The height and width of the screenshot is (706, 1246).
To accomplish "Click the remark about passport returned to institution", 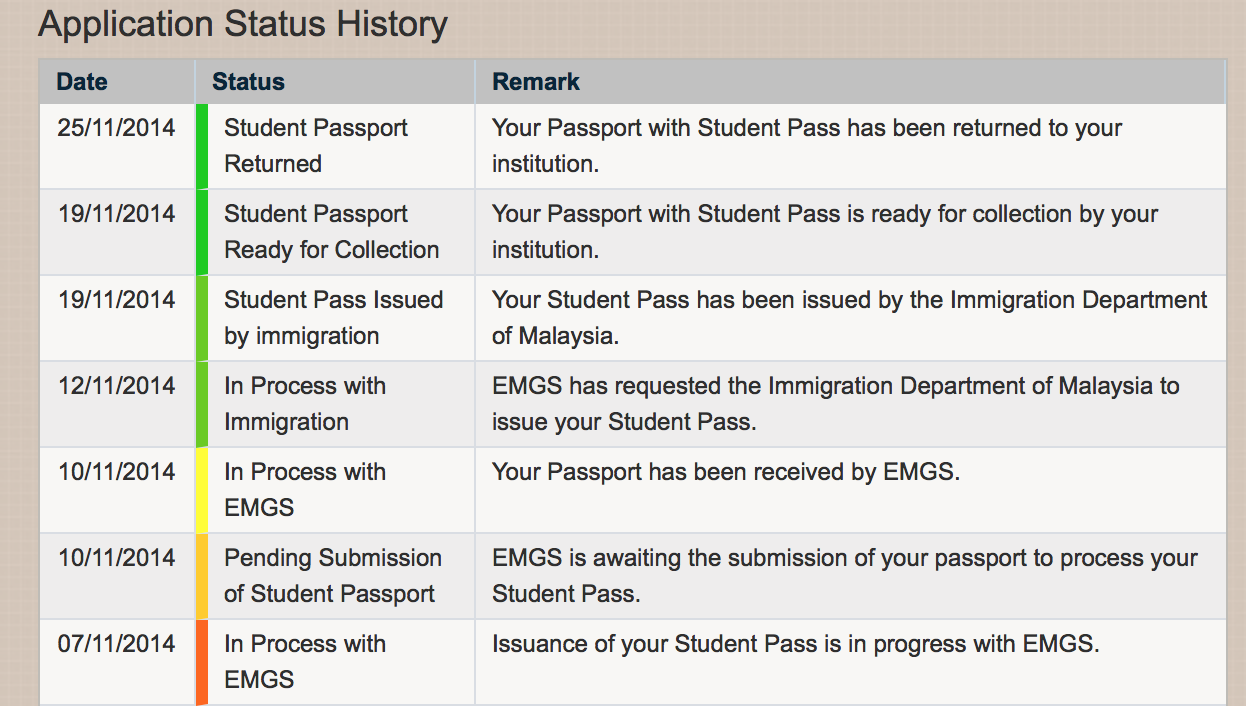I will 807,146.
